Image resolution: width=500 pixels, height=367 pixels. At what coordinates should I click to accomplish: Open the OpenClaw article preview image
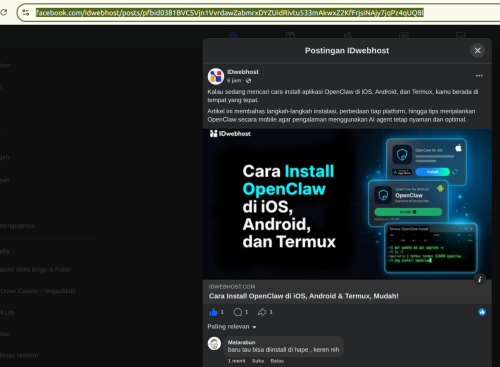(x=347, y=204)
